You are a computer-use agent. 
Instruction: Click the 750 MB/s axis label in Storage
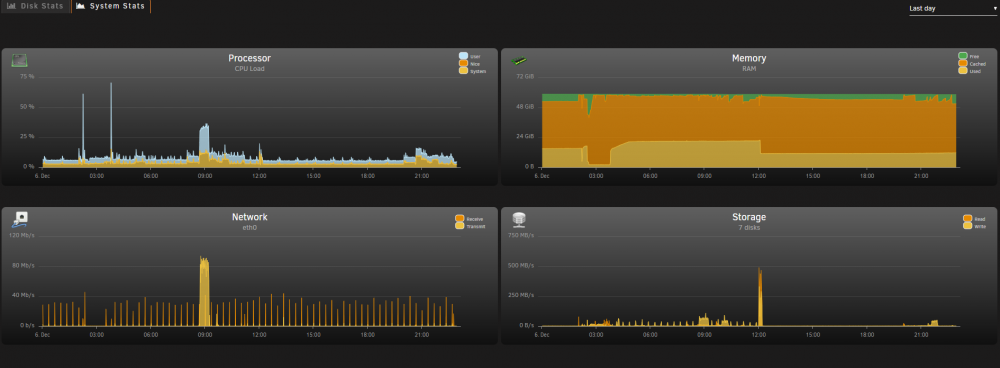[522, 235]
